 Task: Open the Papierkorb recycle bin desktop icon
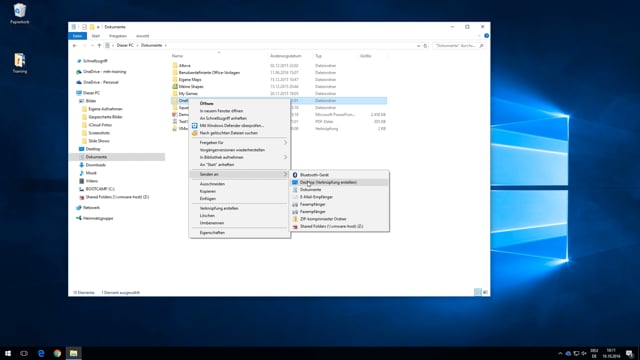[x=20, y=13]
